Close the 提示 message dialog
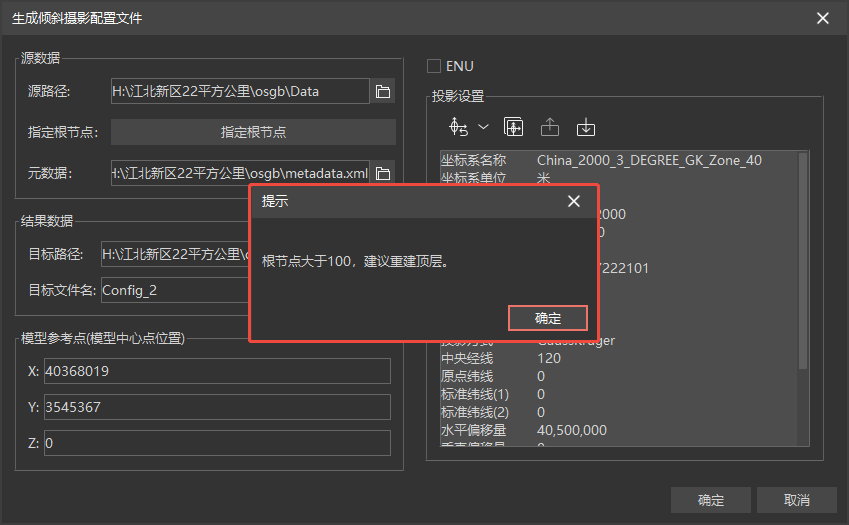The image size is (849, 525). (x=574, y=201)
